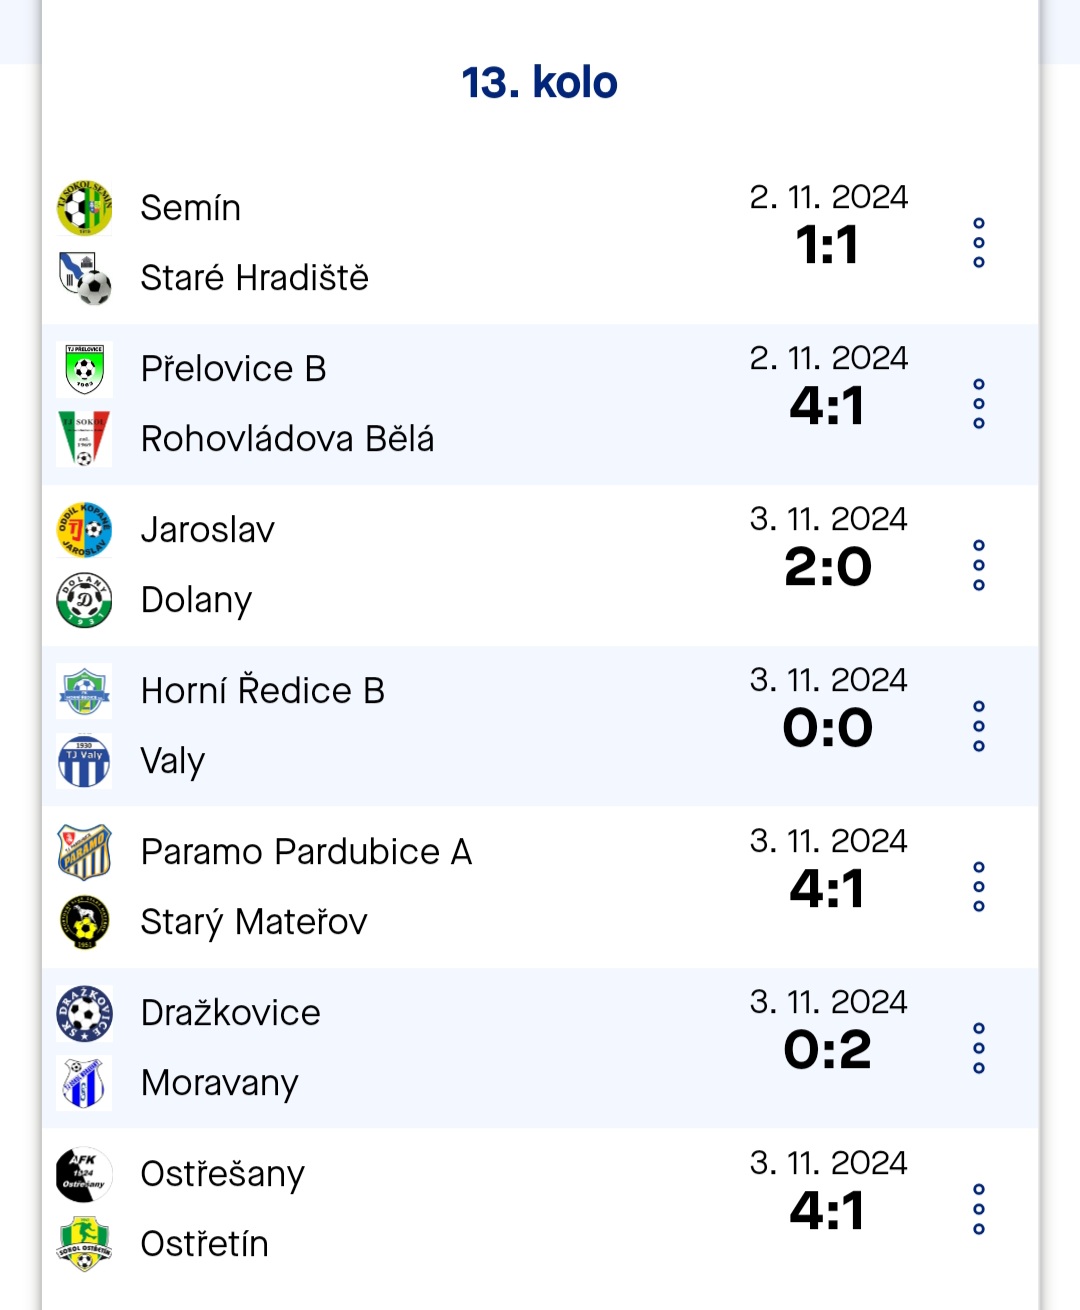Viewport: 1080px width, 1310px height.
Task: Select the AFK Ostřešany black logo
Action: (84, 1174)
